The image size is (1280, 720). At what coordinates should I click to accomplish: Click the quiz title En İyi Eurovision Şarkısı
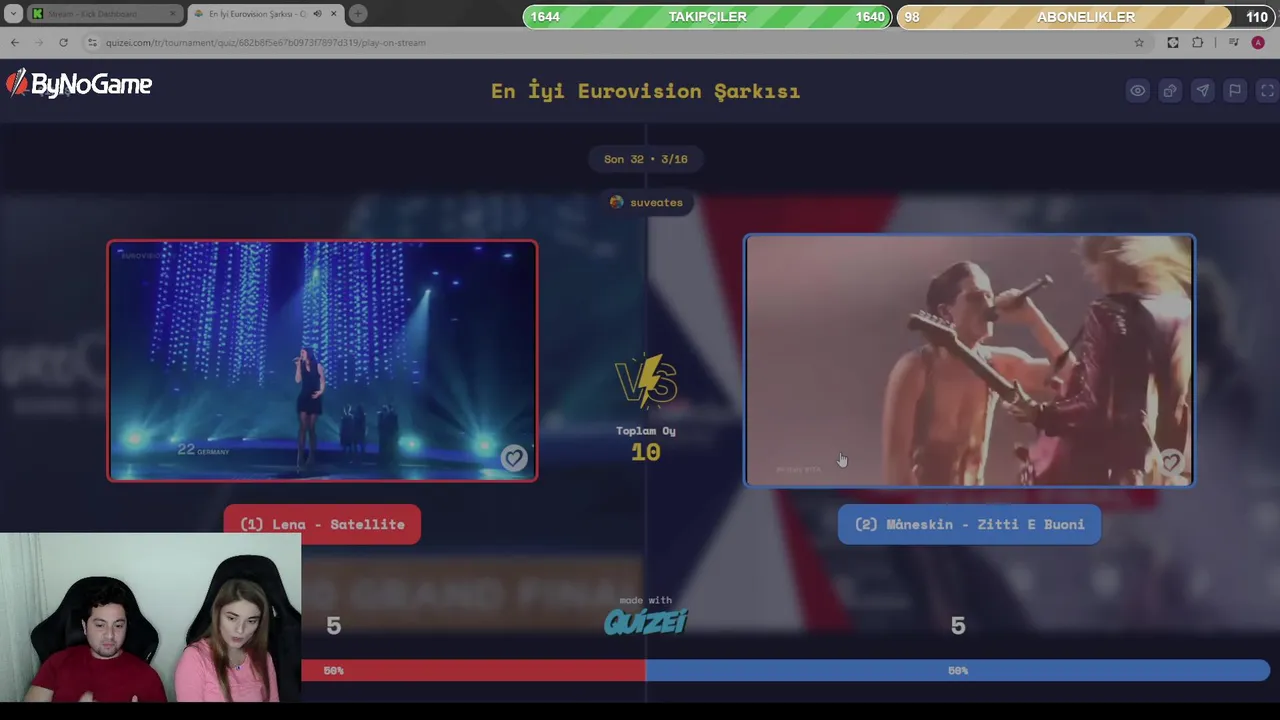[645, 91]
